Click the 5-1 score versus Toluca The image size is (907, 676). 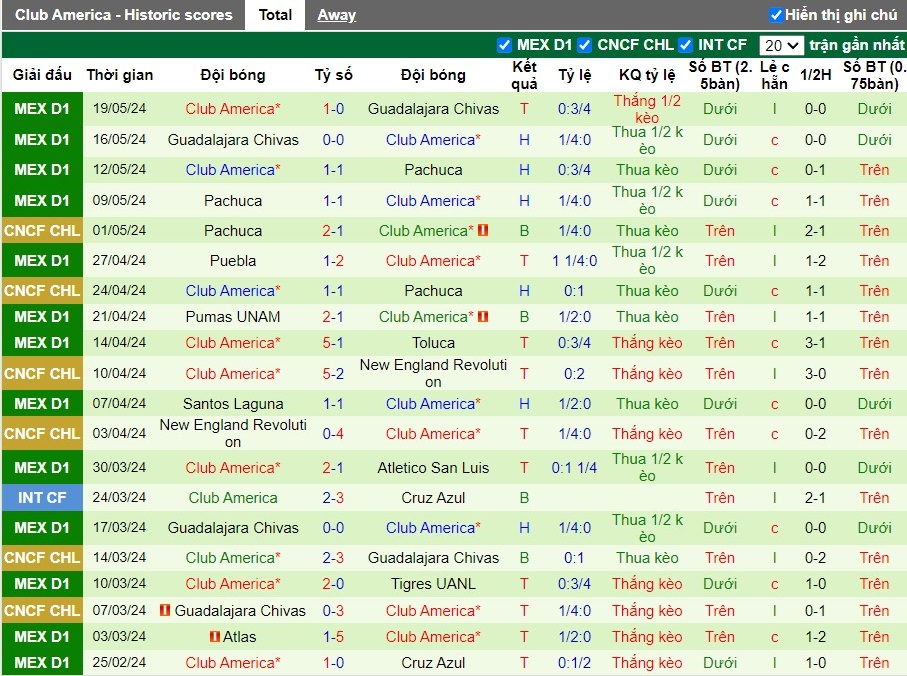[x=333, y=342]
